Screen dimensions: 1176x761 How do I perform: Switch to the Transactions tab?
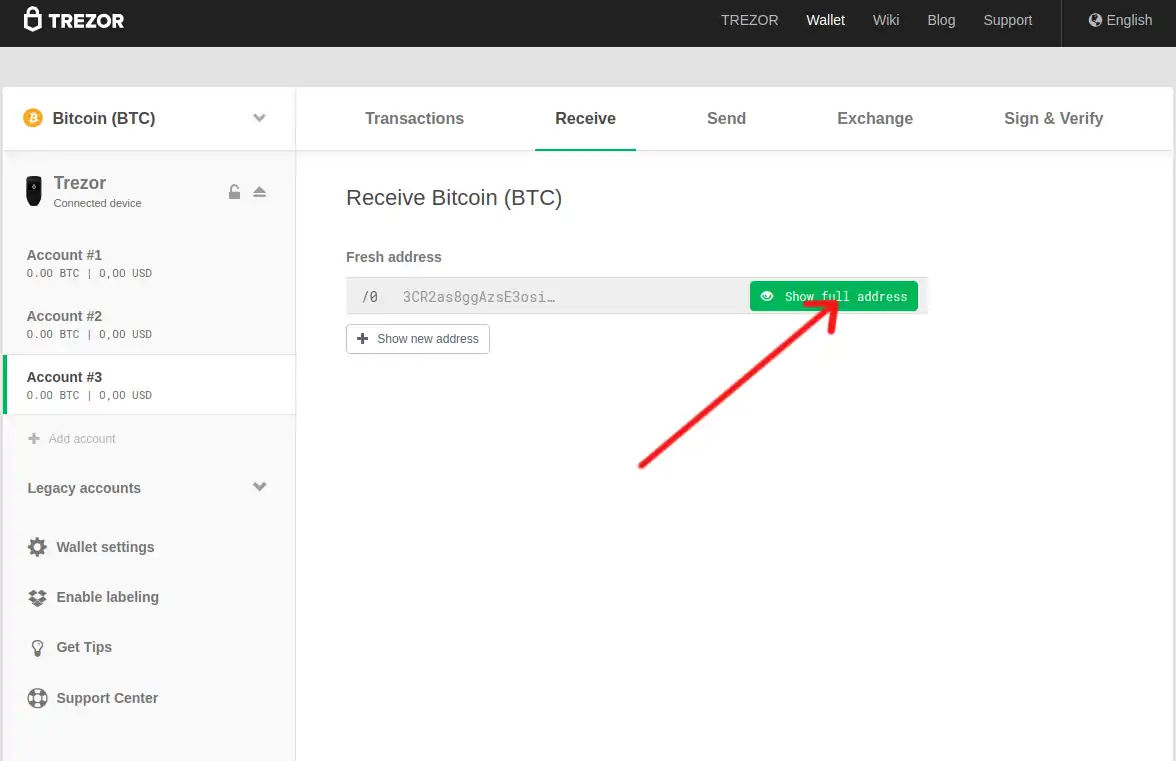tap(414, 118)
